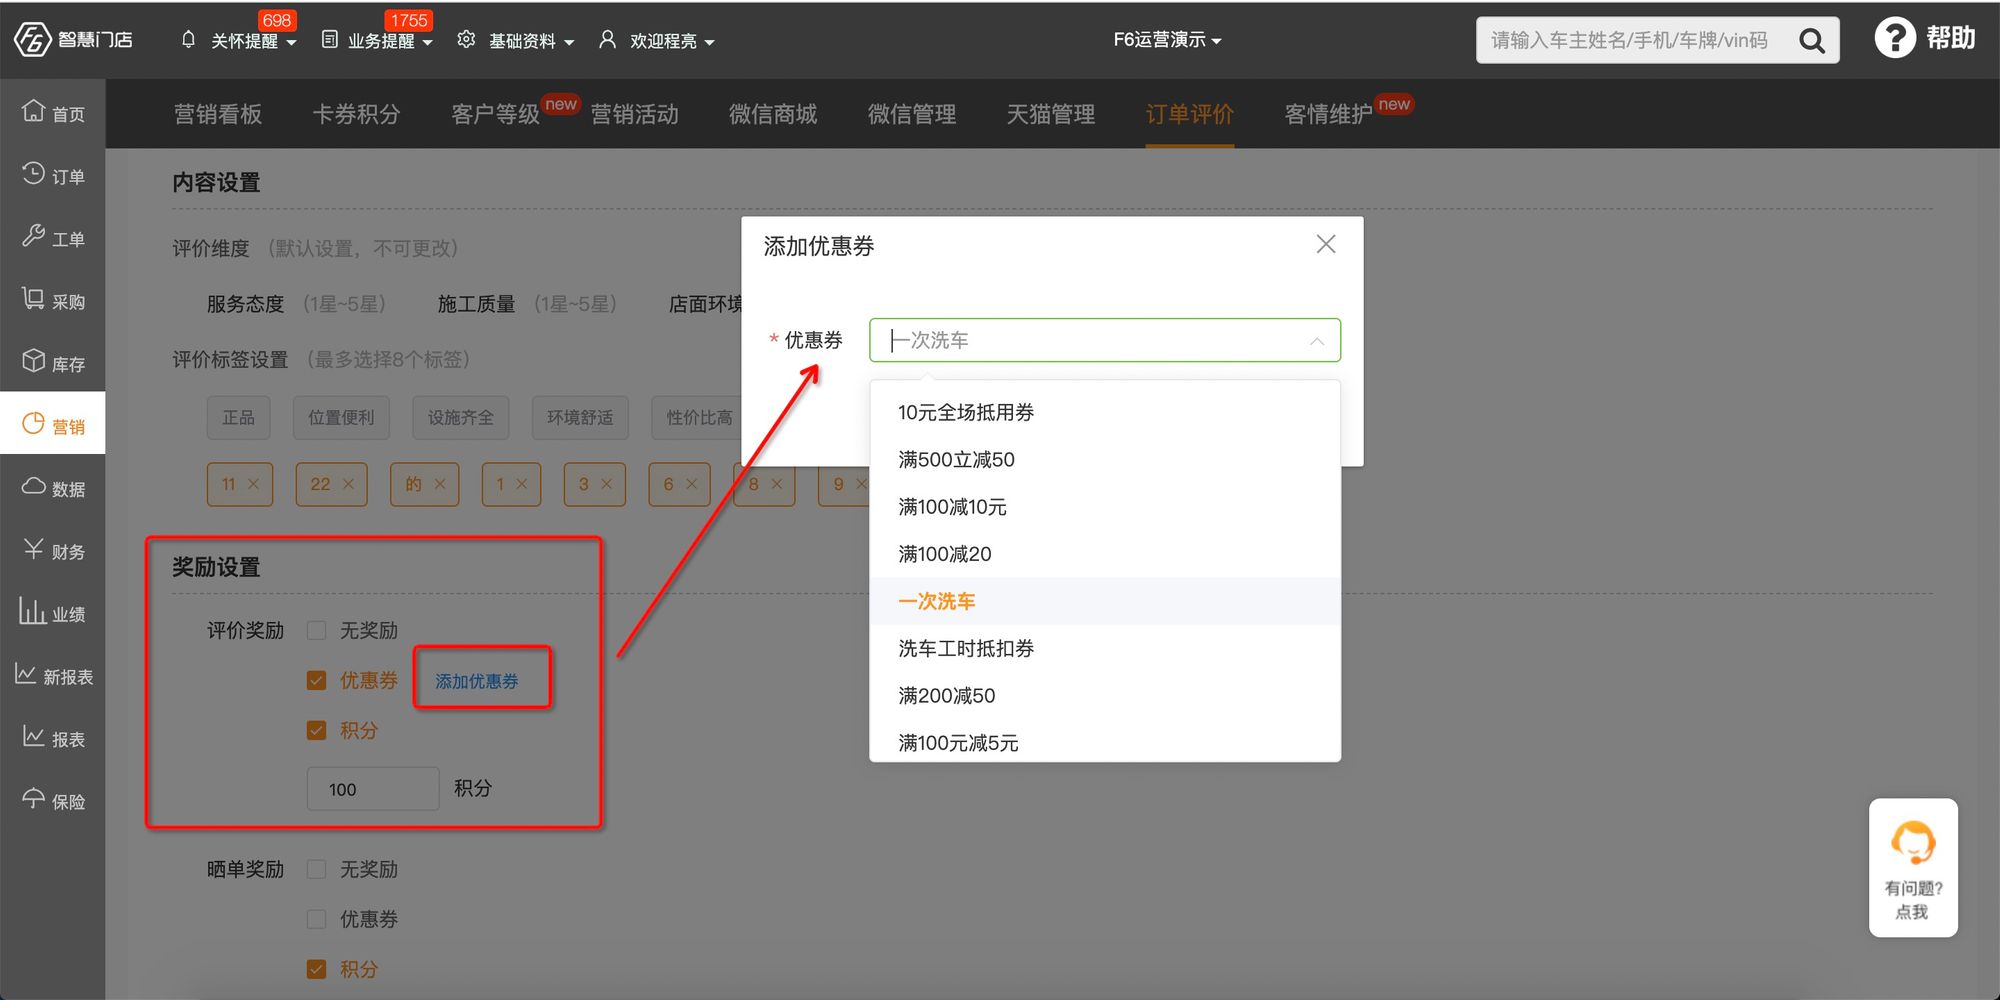The image size is (2000, 1000).
Task: Open 营销 in the sidebar
Action: click(x=53, y=425)
